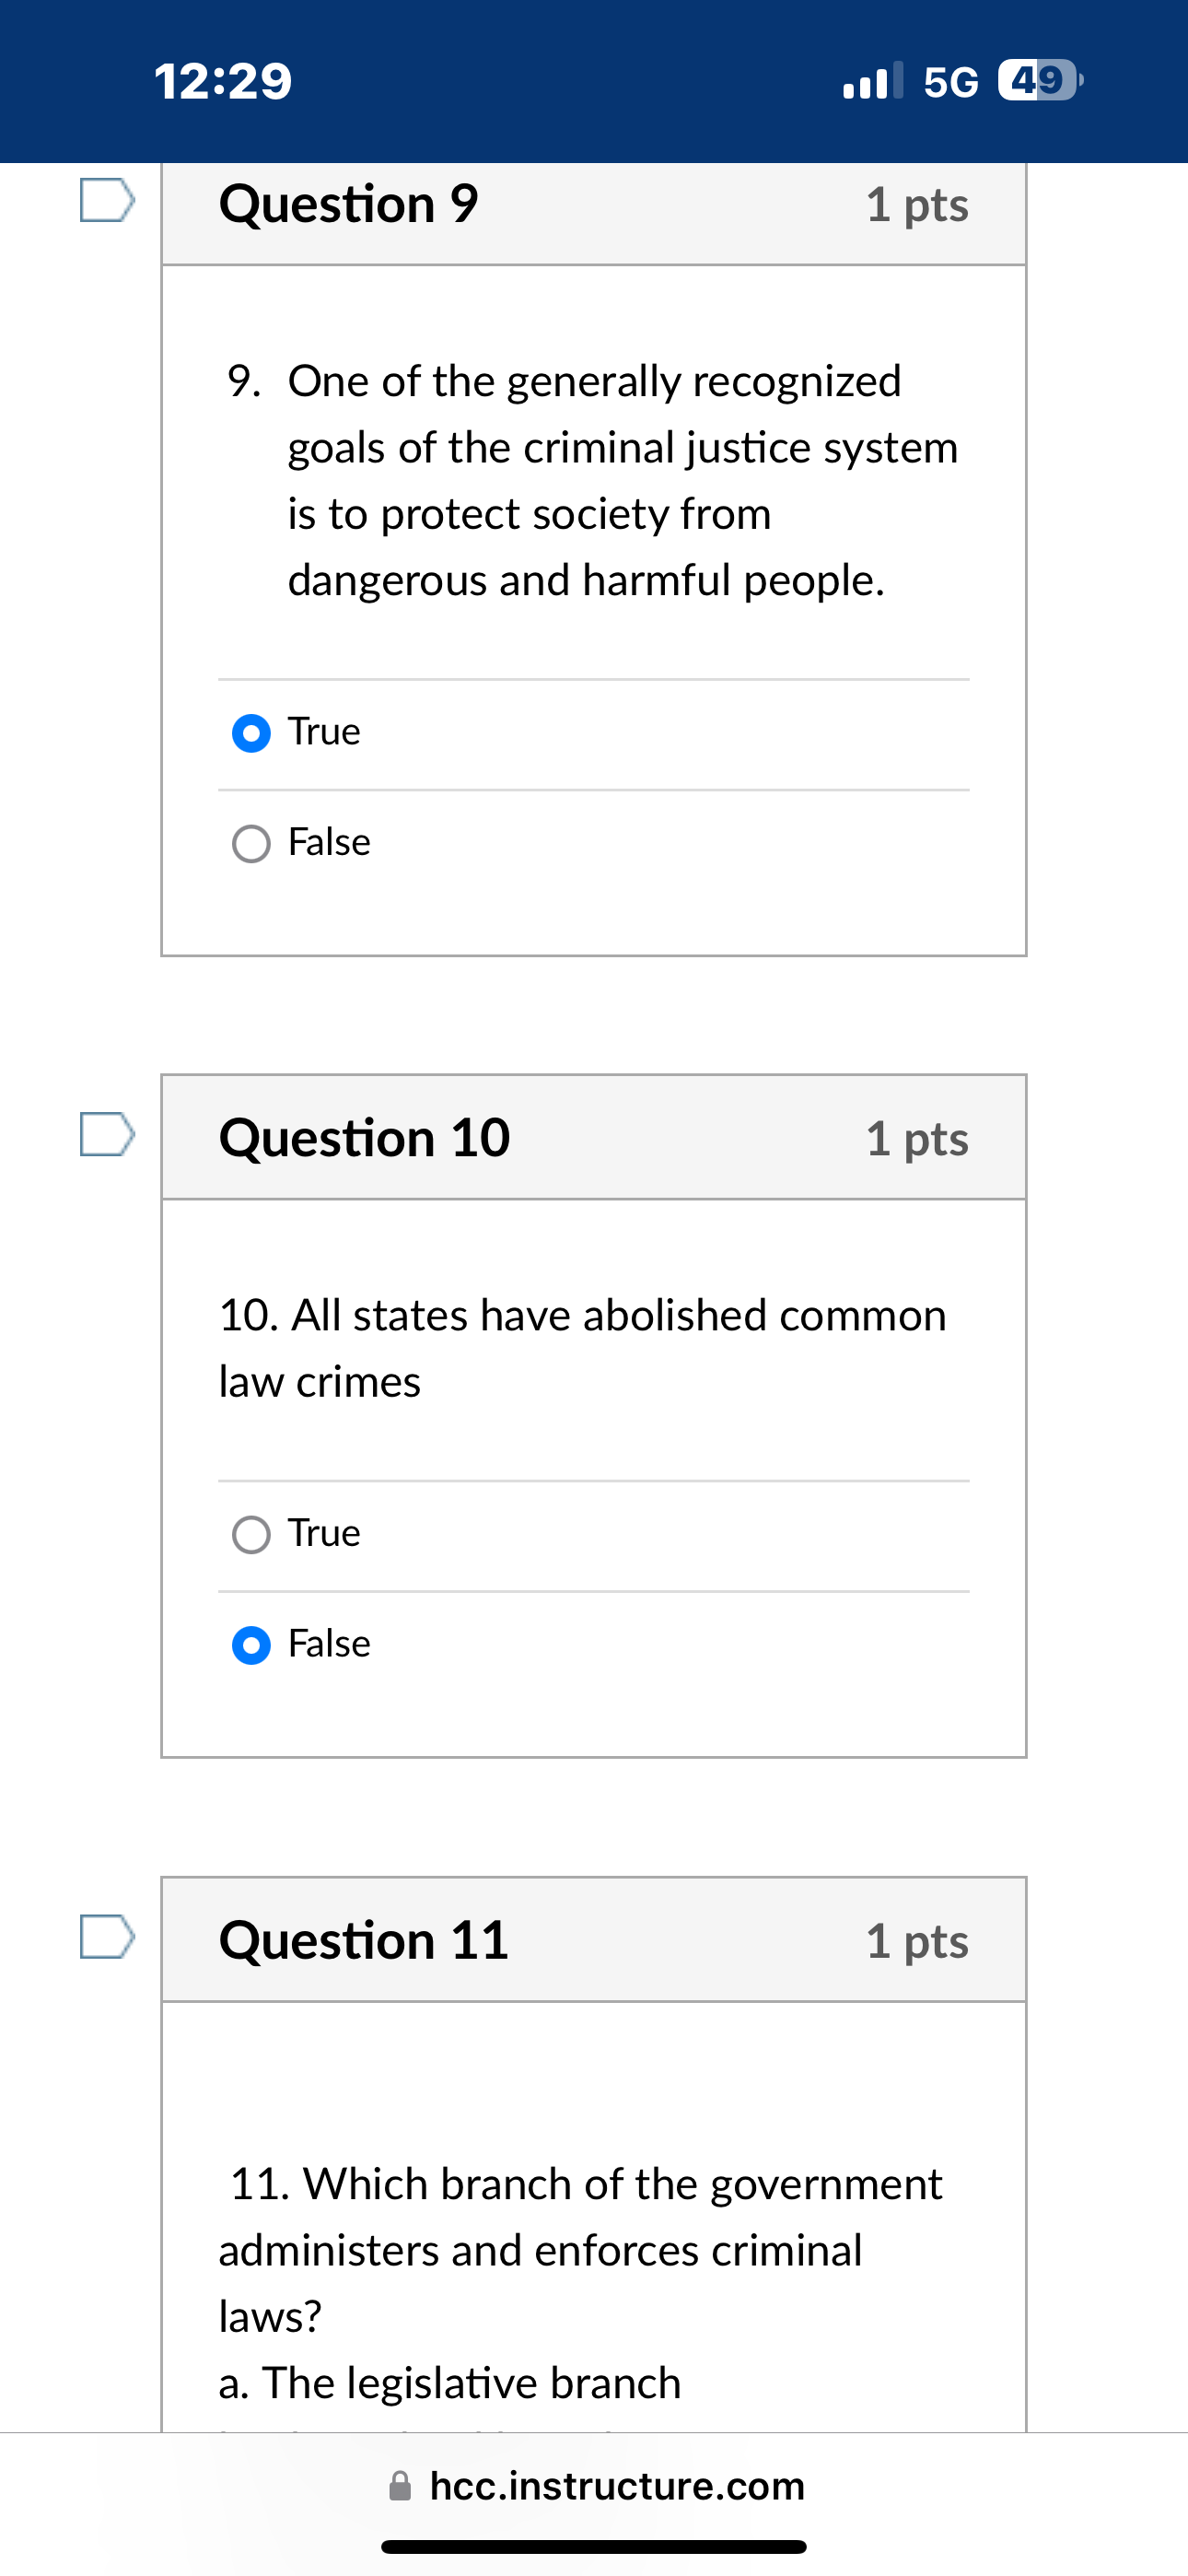
Task: Tap the home indicator bar at bottom
Action: tap(594, 2546)
